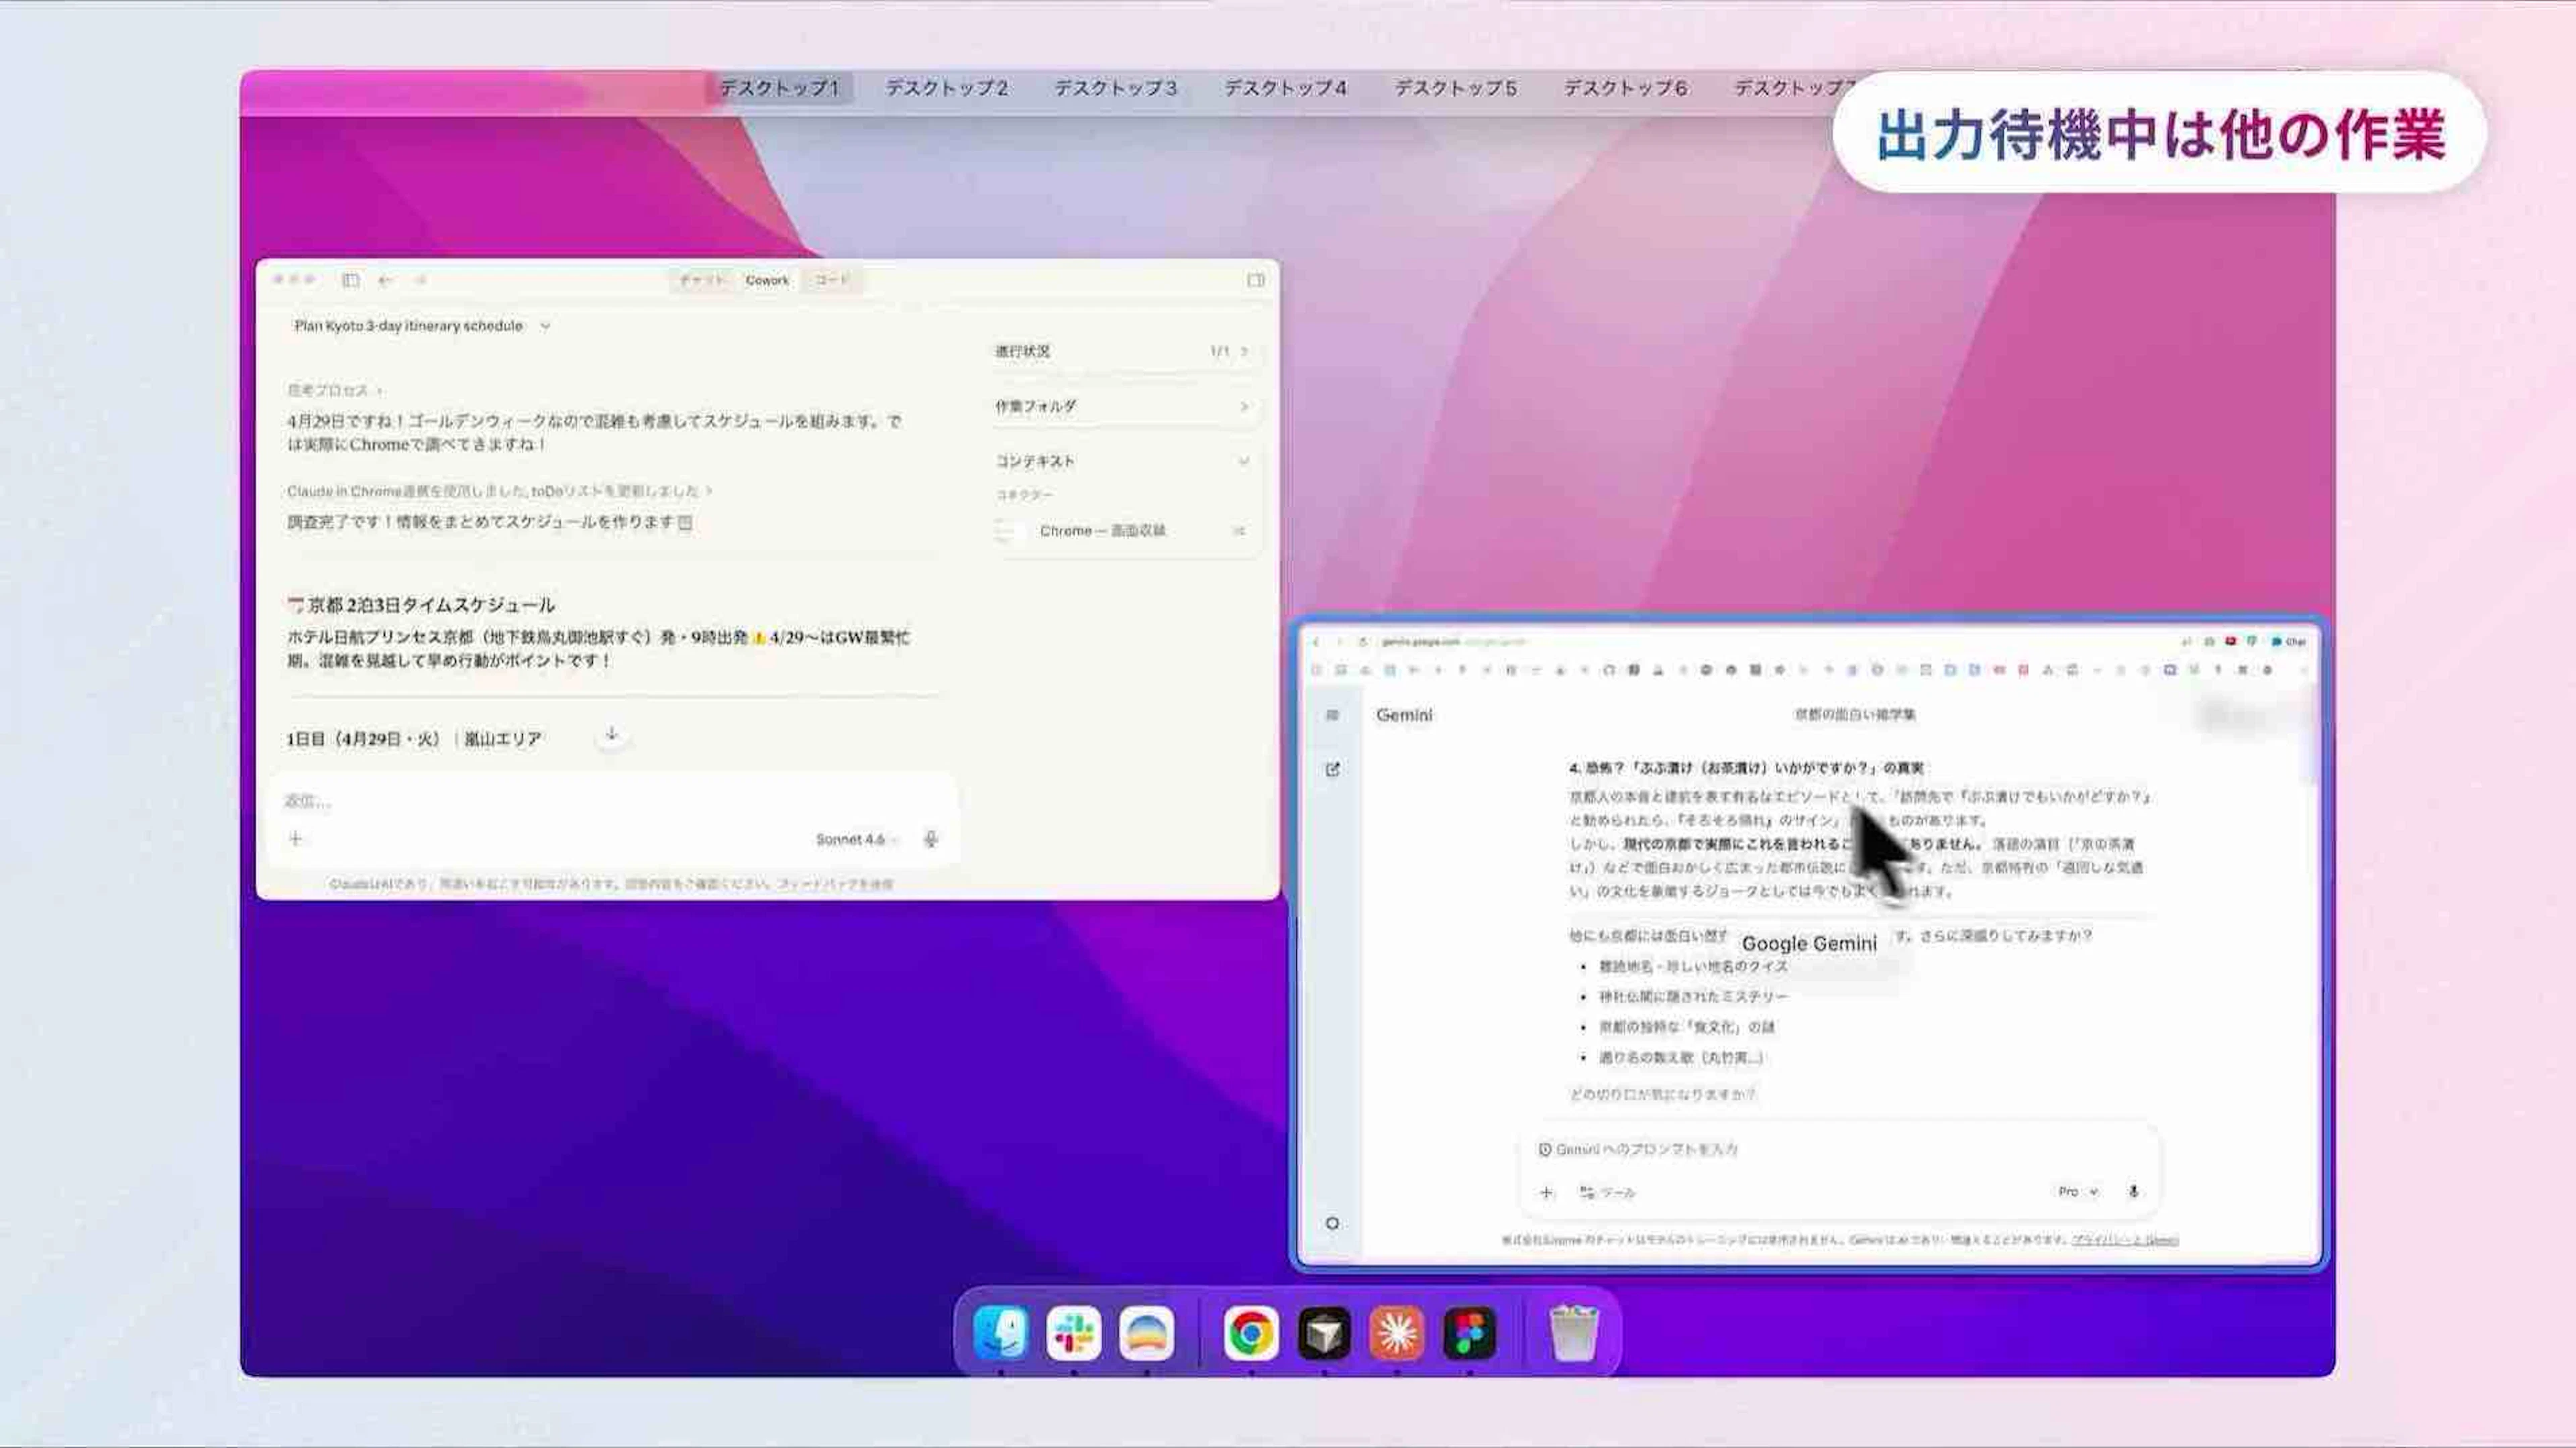The height and width of the screenshot is (1448, 2576).
Task: Expand the Plan Kyoto 3-day itinerary title dropdown
Action: 545,326
